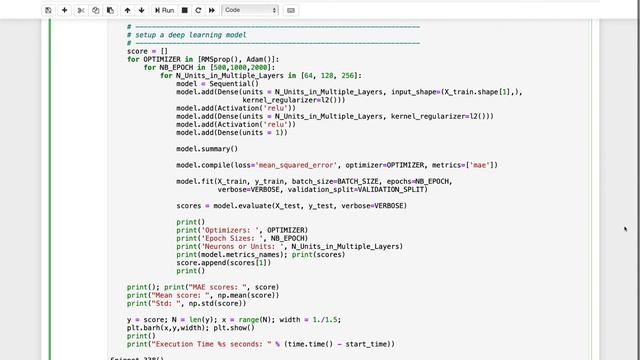Click the print 'Optimizers: ' line

pos(242,230)
